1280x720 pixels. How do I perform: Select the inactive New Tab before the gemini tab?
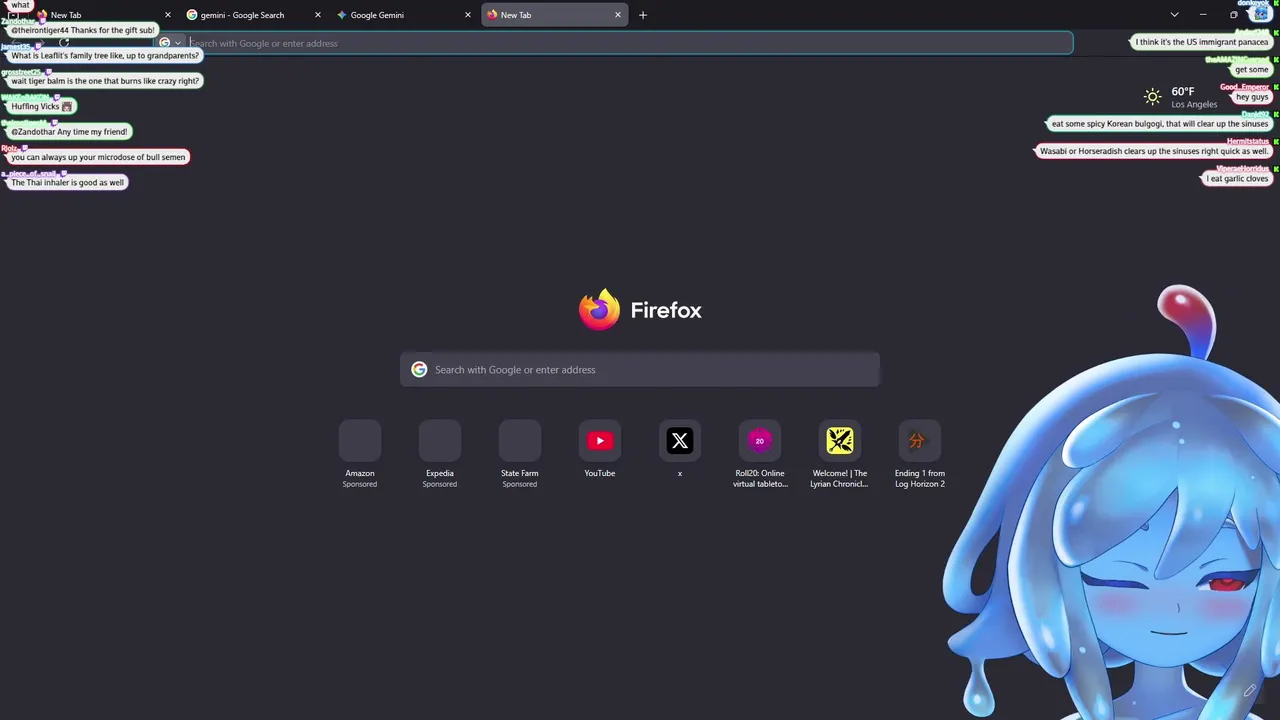tap(104, 15)
